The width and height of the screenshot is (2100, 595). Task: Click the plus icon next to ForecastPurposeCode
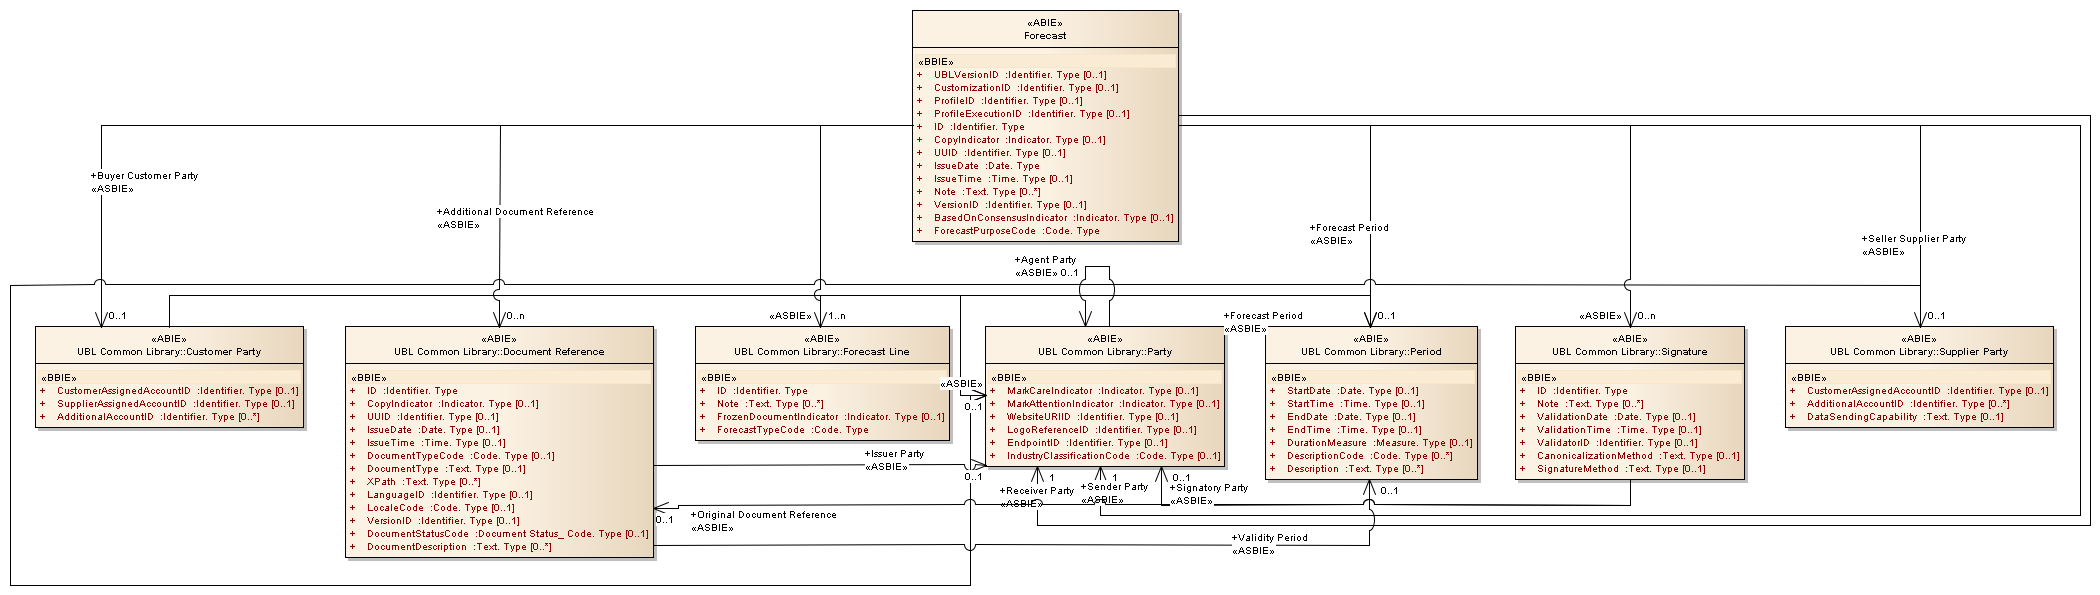click(920, 231)
